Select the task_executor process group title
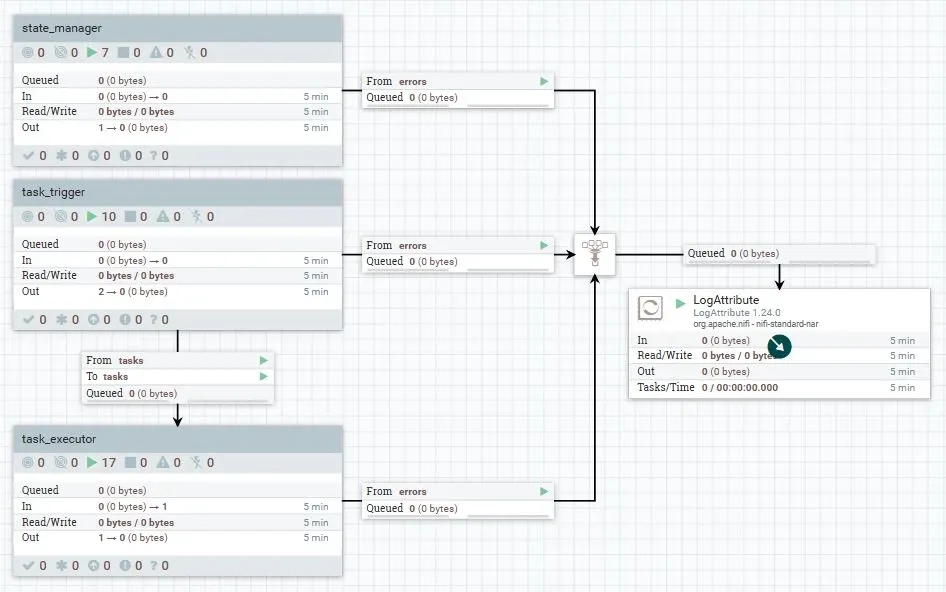Viewport: 946px width, 592px height. point(59,439)
